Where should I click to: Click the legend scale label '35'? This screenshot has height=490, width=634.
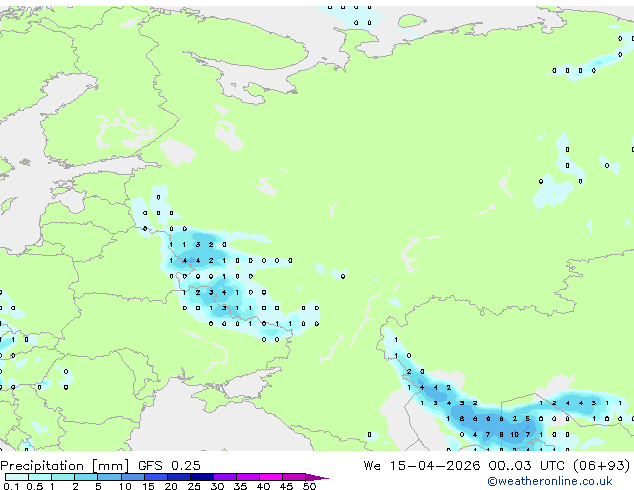pyautogui.click(x=240, y=486)
